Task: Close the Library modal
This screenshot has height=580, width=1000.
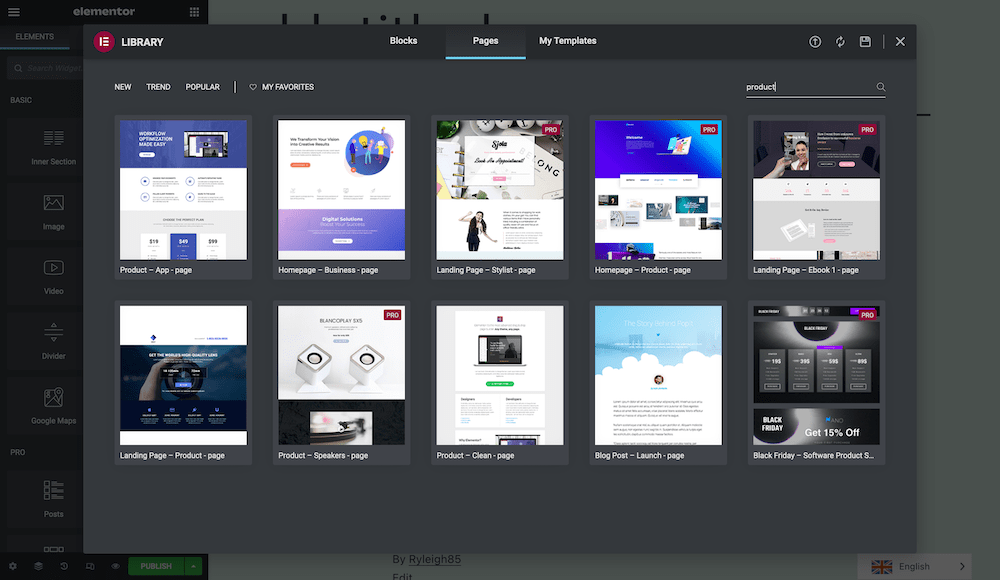Action: [900, 41]
